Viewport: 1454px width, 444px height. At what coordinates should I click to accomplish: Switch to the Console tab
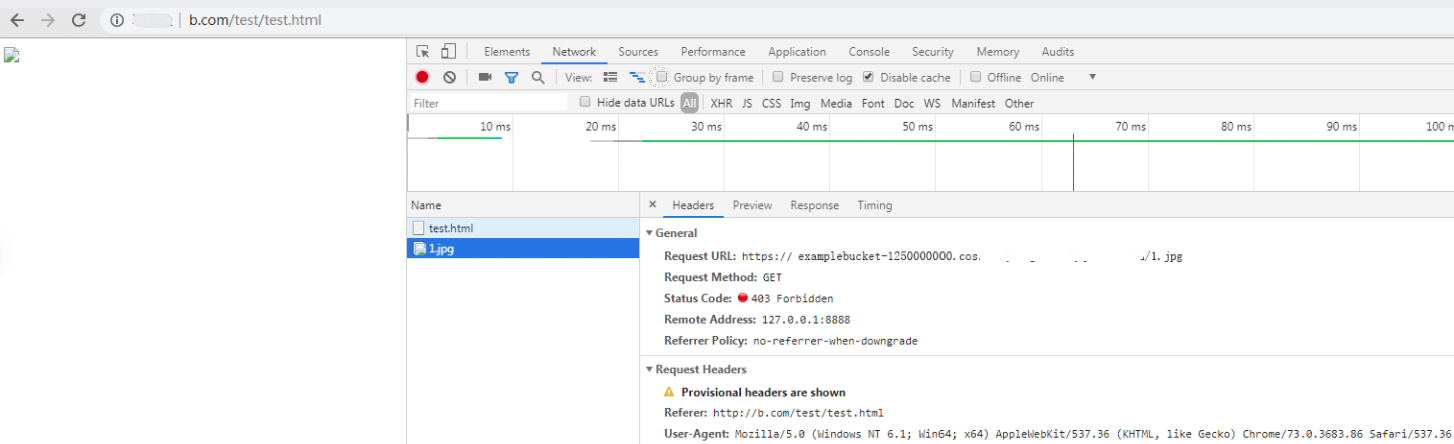[x=869, y=52]
